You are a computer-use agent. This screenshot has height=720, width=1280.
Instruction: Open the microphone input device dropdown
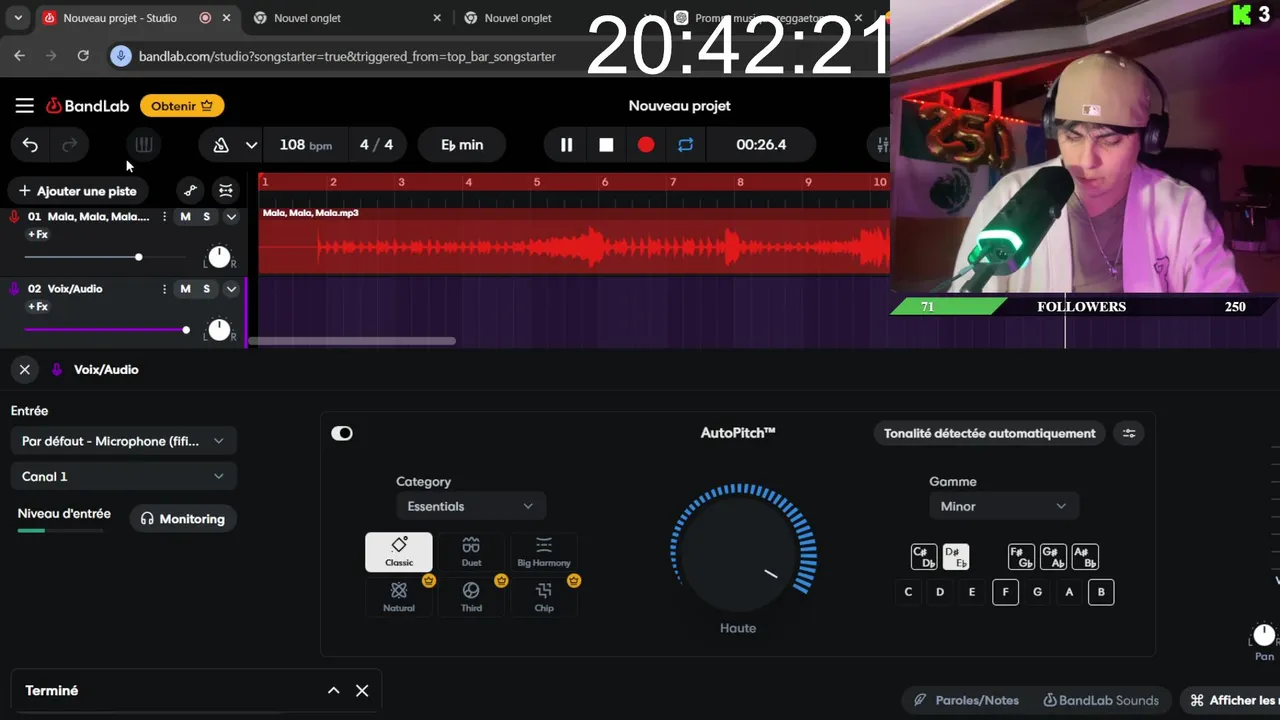pyautogui.click(x=124, y=441)
